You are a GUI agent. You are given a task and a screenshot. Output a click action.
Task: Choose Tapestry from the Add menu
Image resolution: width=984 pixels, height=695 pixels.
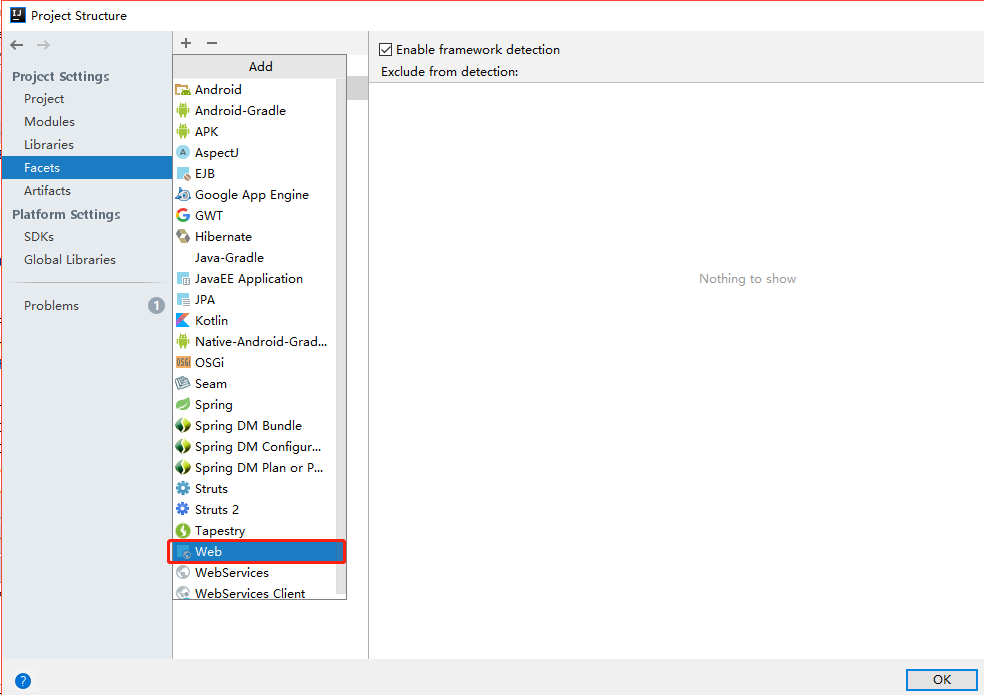click(x=256, y=531)
